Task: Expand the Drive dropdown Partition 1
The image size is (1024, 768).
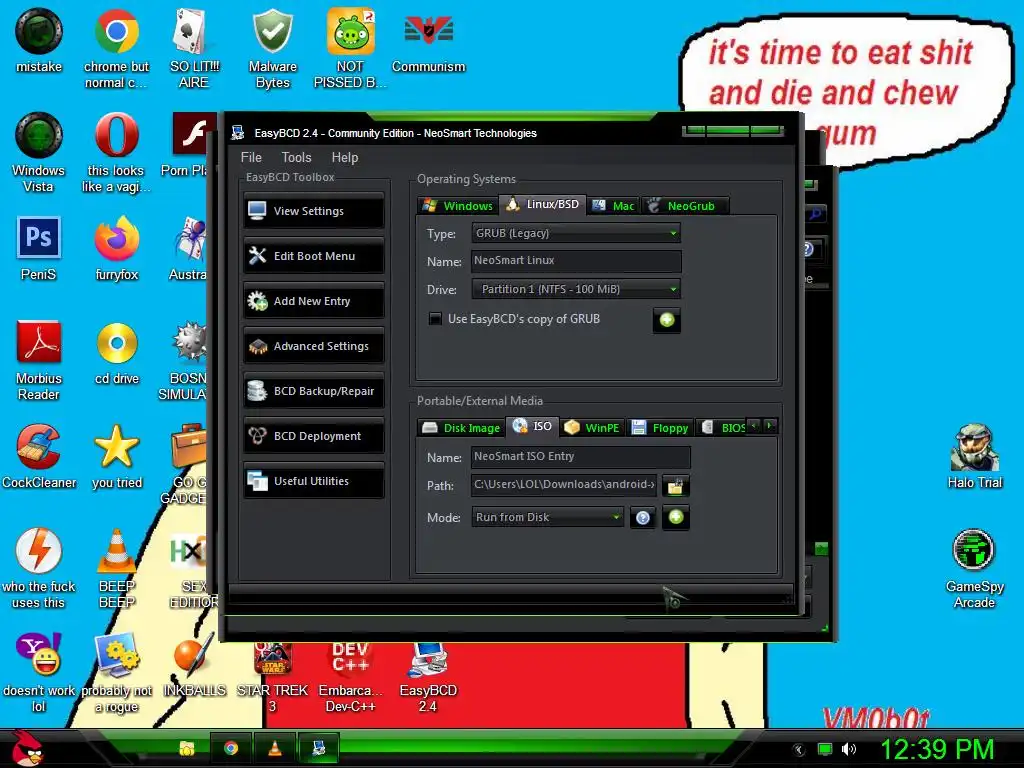Action: [x=576, y=289]
